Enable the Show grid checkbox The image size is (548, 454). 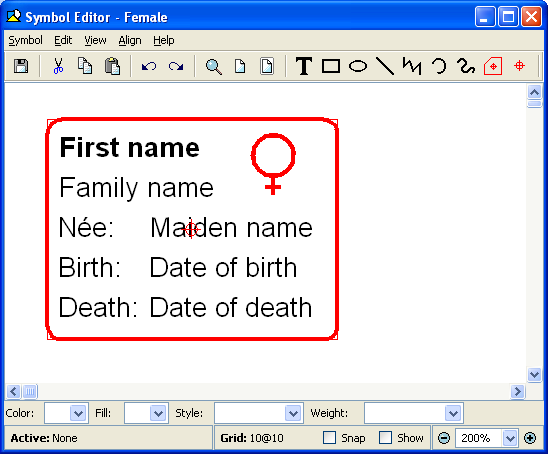pos(385,438)
